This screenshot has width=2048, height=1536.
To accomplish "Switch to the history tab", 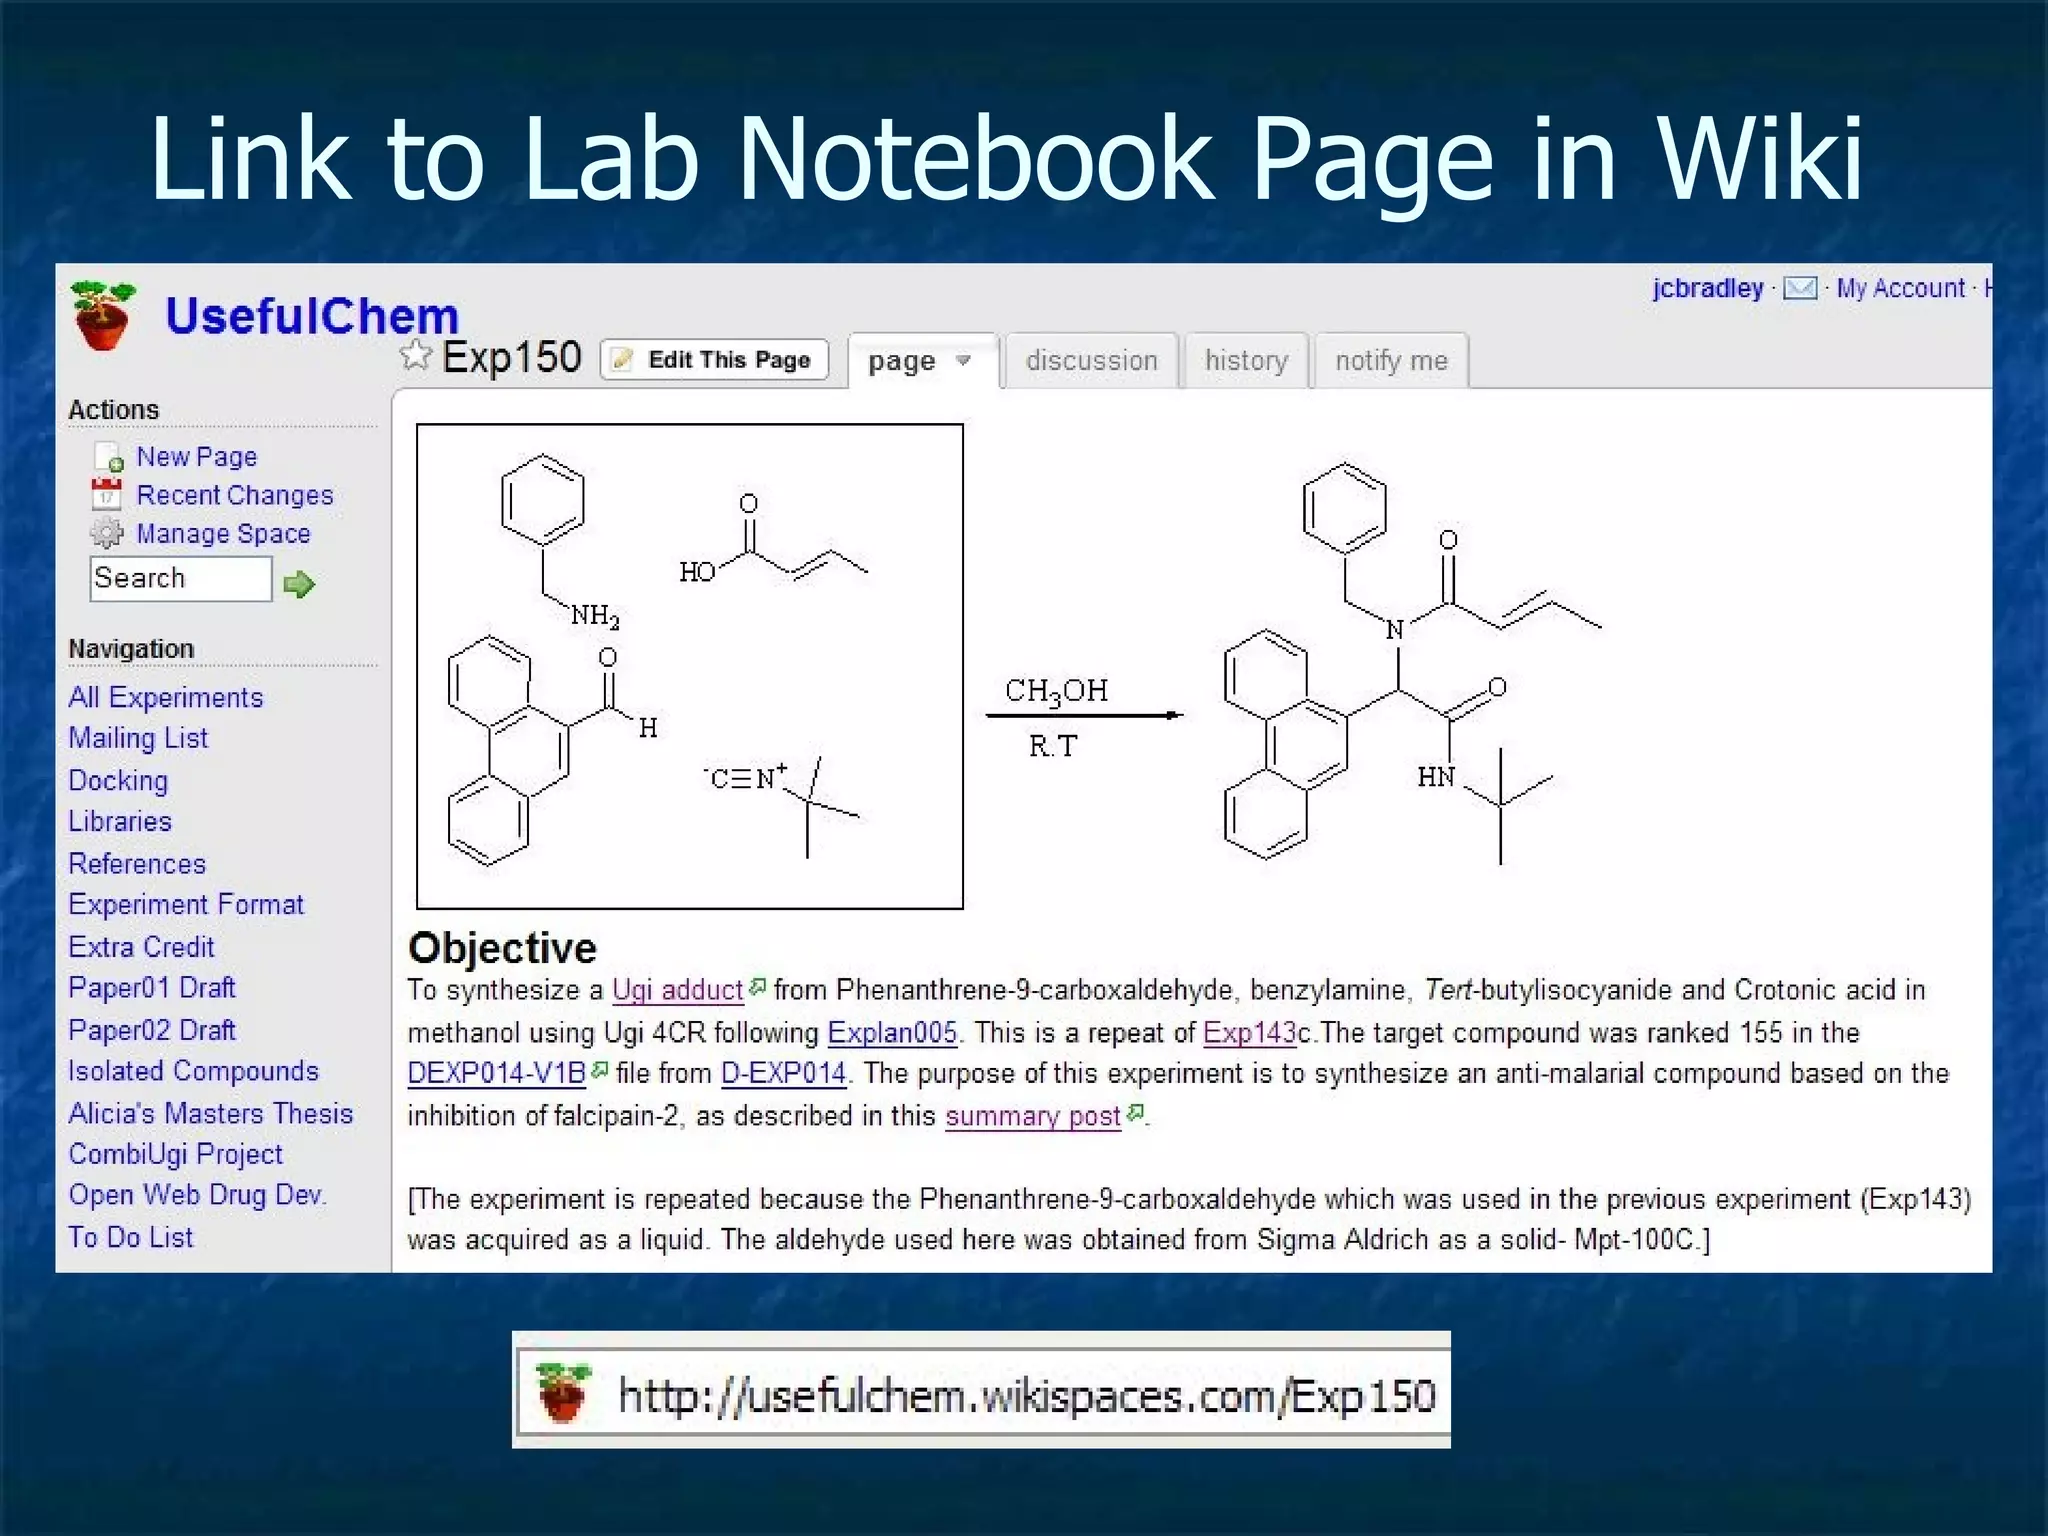I will (x=1246, y=360).
